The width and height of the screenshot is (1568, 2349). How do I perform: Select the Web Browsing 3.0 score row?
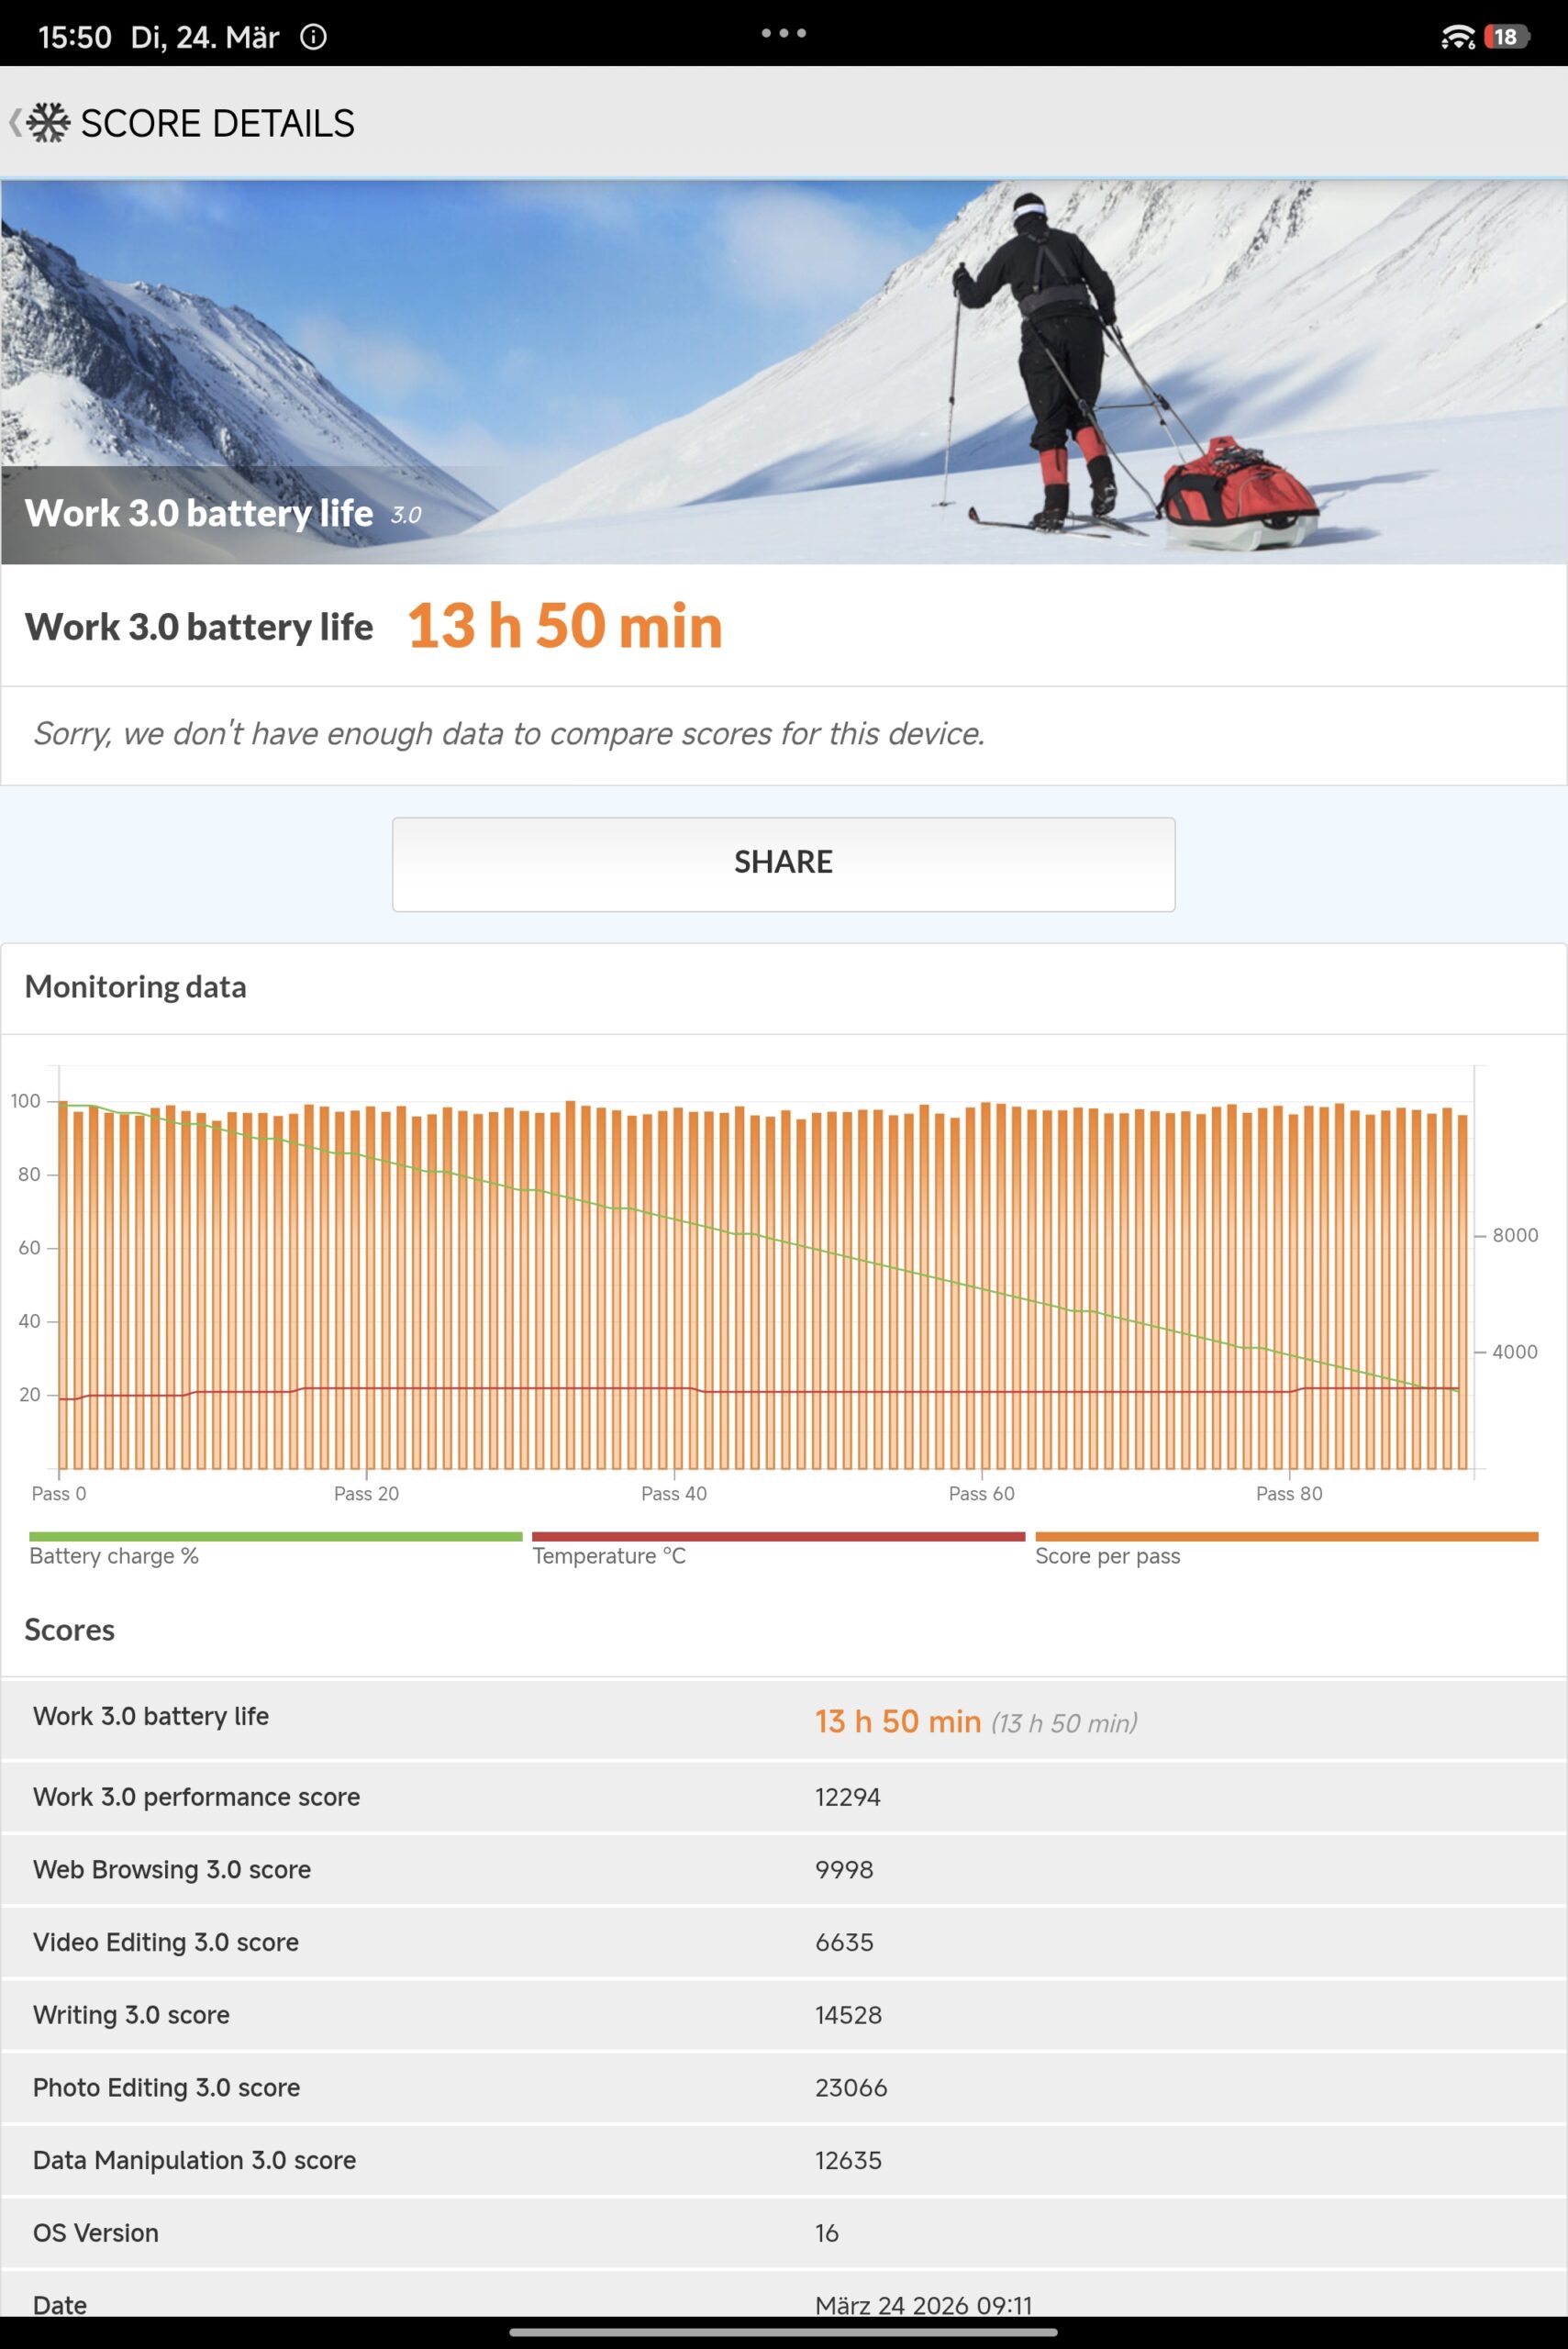(x=783, y=1870)
